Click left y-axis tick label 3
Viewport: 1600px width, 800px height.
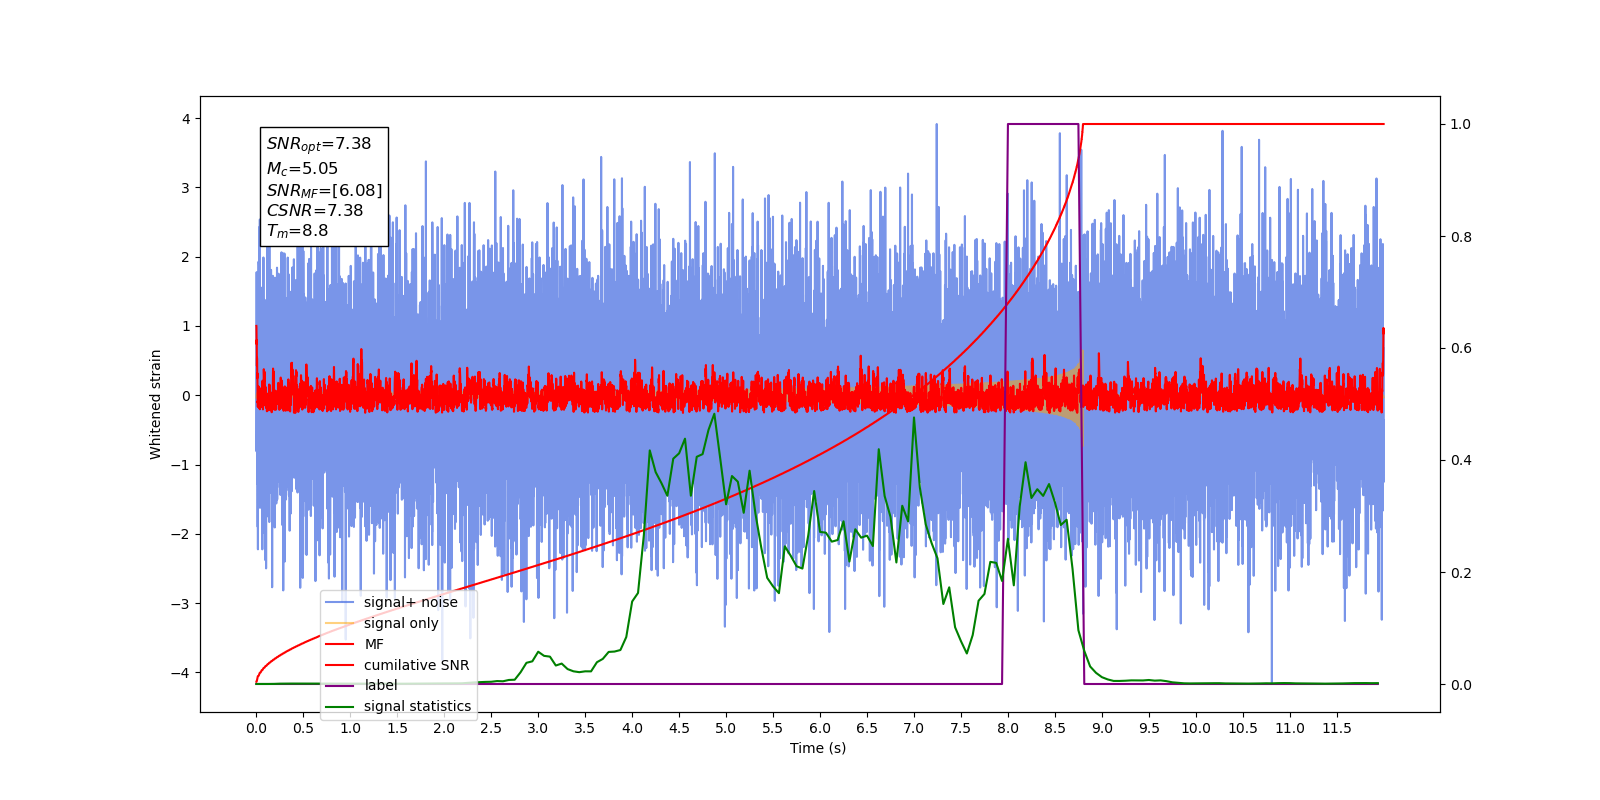(x=186, y=188)
